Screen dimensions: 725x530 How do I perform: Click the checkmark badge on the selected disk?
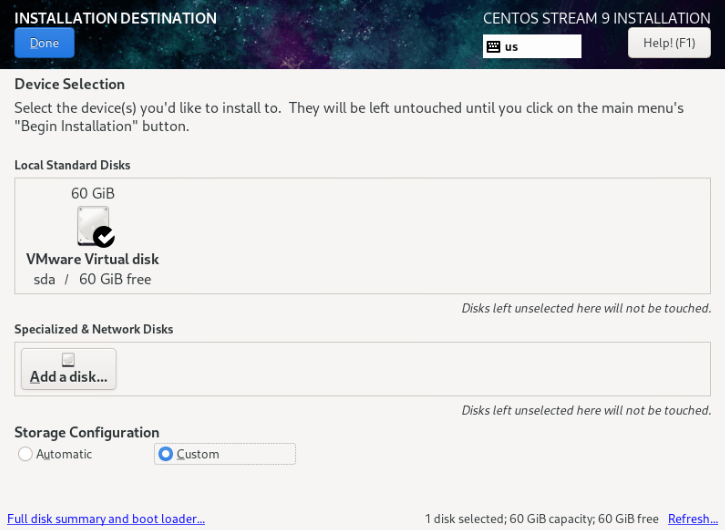click(x=104, y=237)
